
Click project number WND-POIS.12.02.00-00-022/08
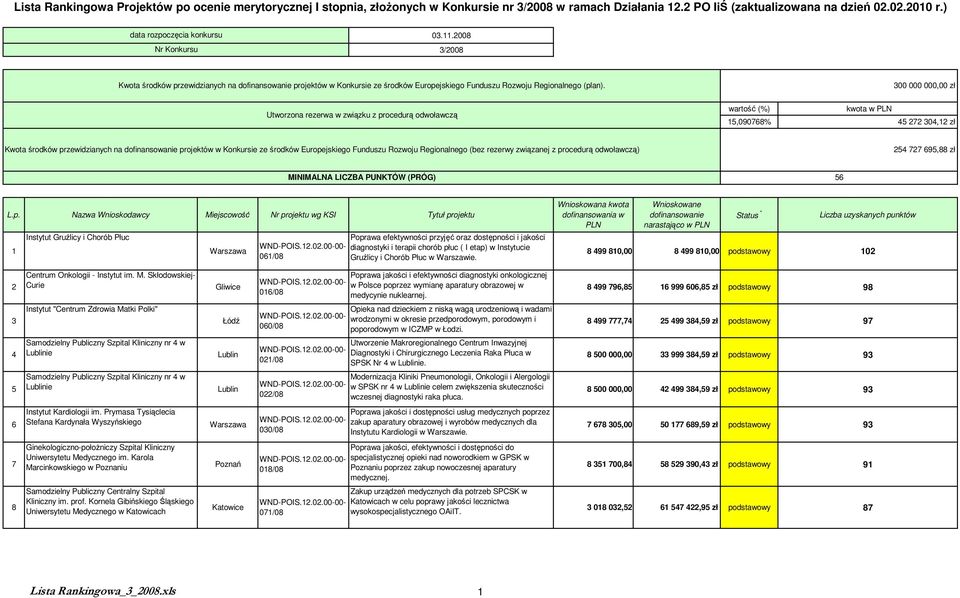pyautogui.click(x=303, y=389)
